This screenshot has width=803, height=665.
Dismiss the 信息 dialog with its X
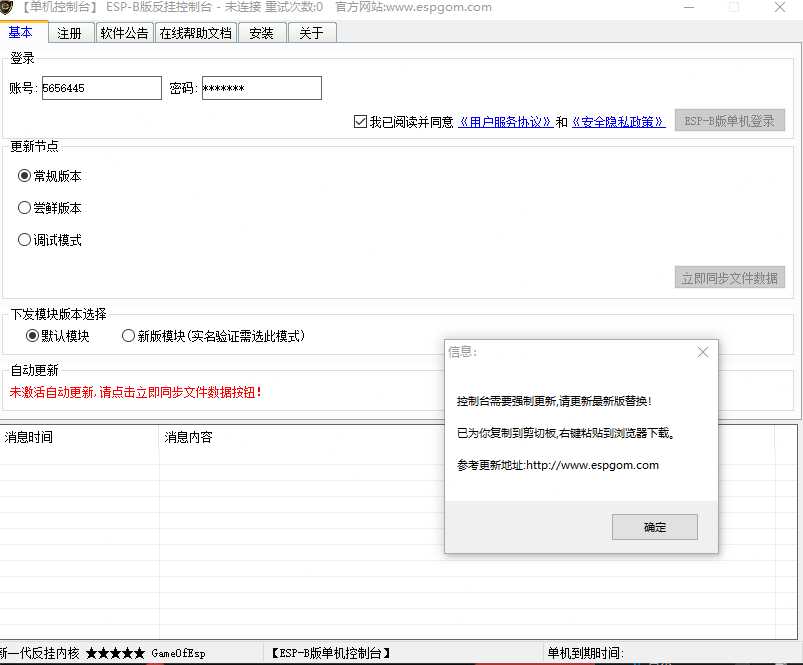coord(702,352)
